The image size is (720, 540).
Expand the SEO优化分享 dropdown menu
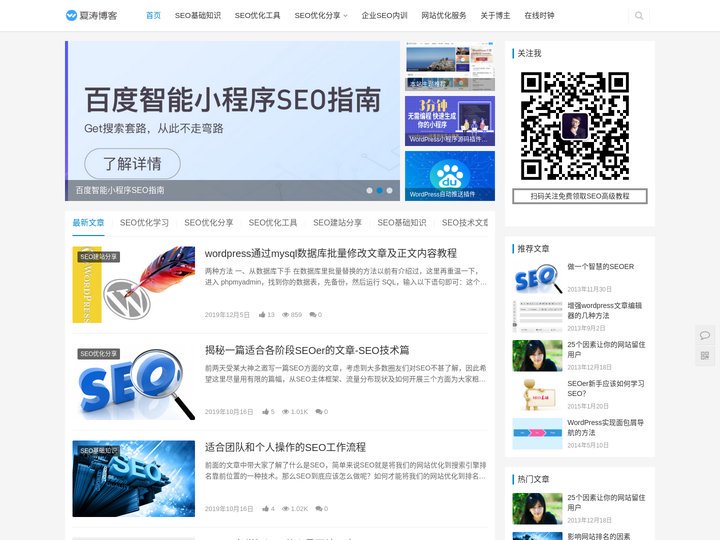(x=321, y=16)
